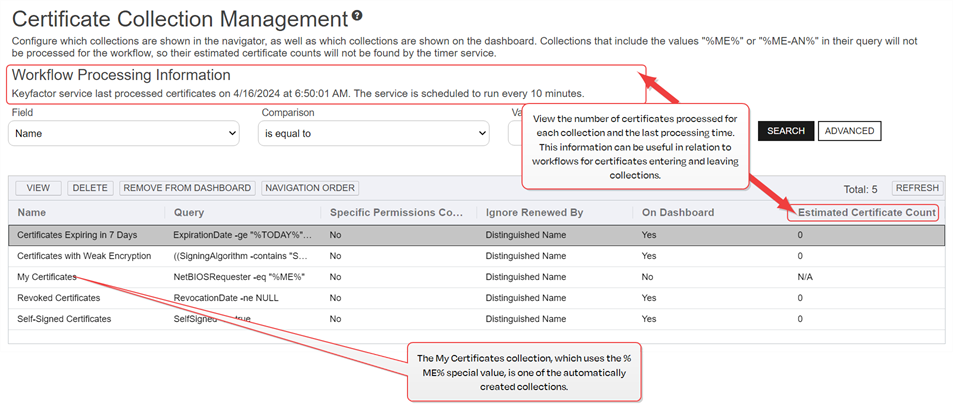Click Estimated Certificate Count column header

(x=866, y=213)
